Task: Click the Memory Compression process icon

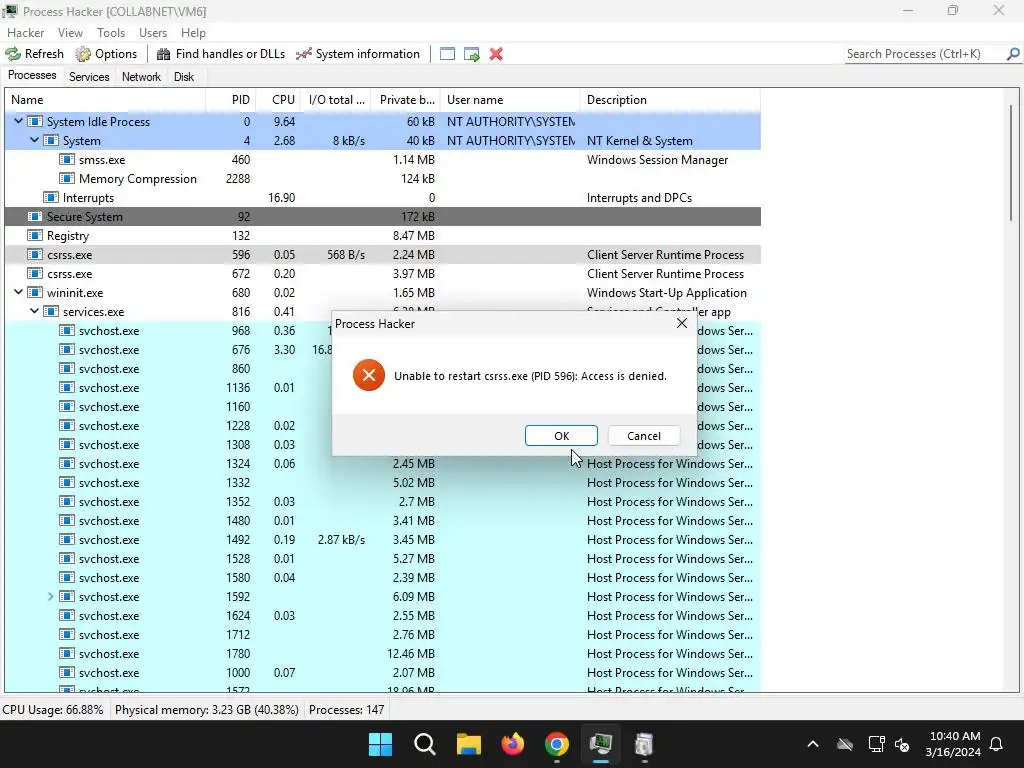Action: pos(67,178)
